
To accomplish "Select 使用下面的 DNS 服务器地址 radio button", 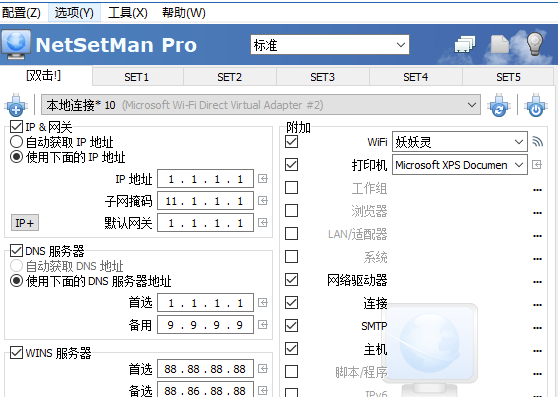I will point(16,281).
